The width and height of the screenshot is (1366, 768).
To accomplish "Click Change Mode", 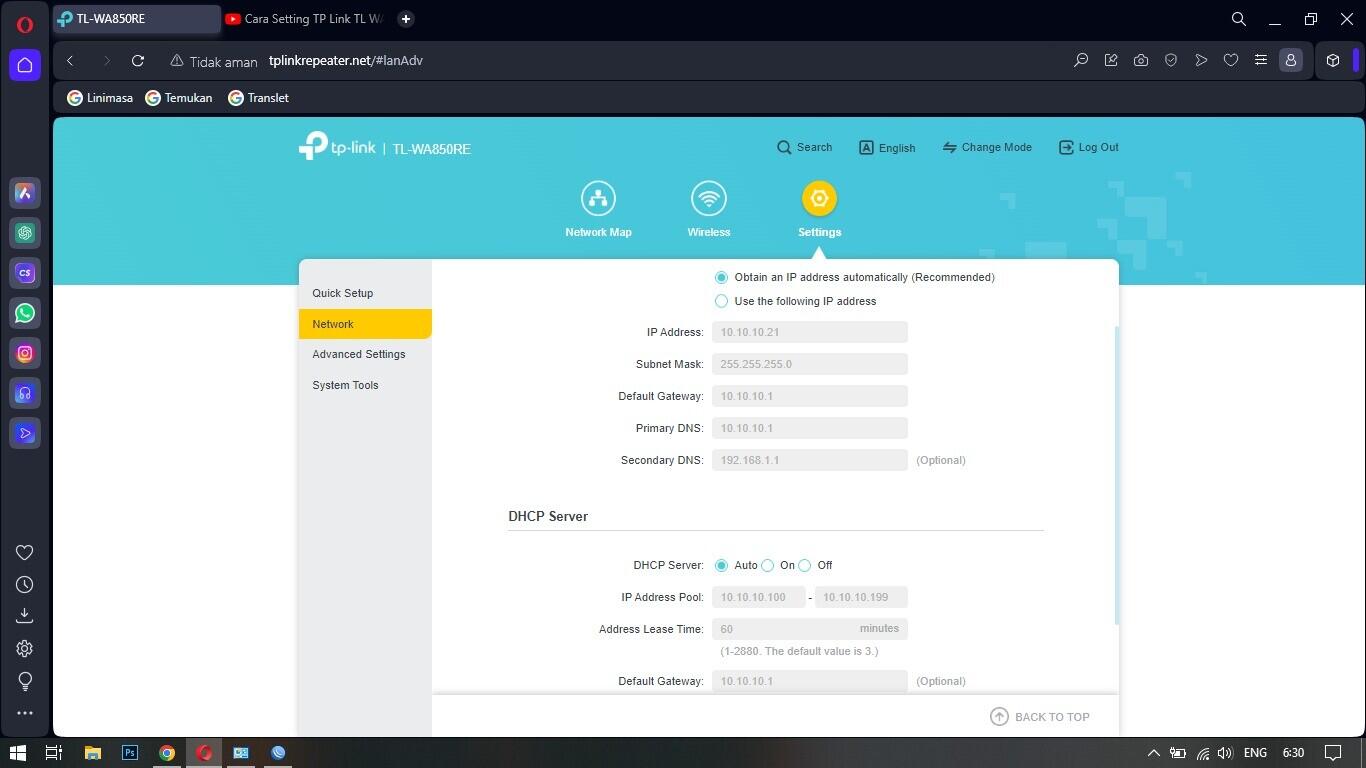I will coord(987,147).
